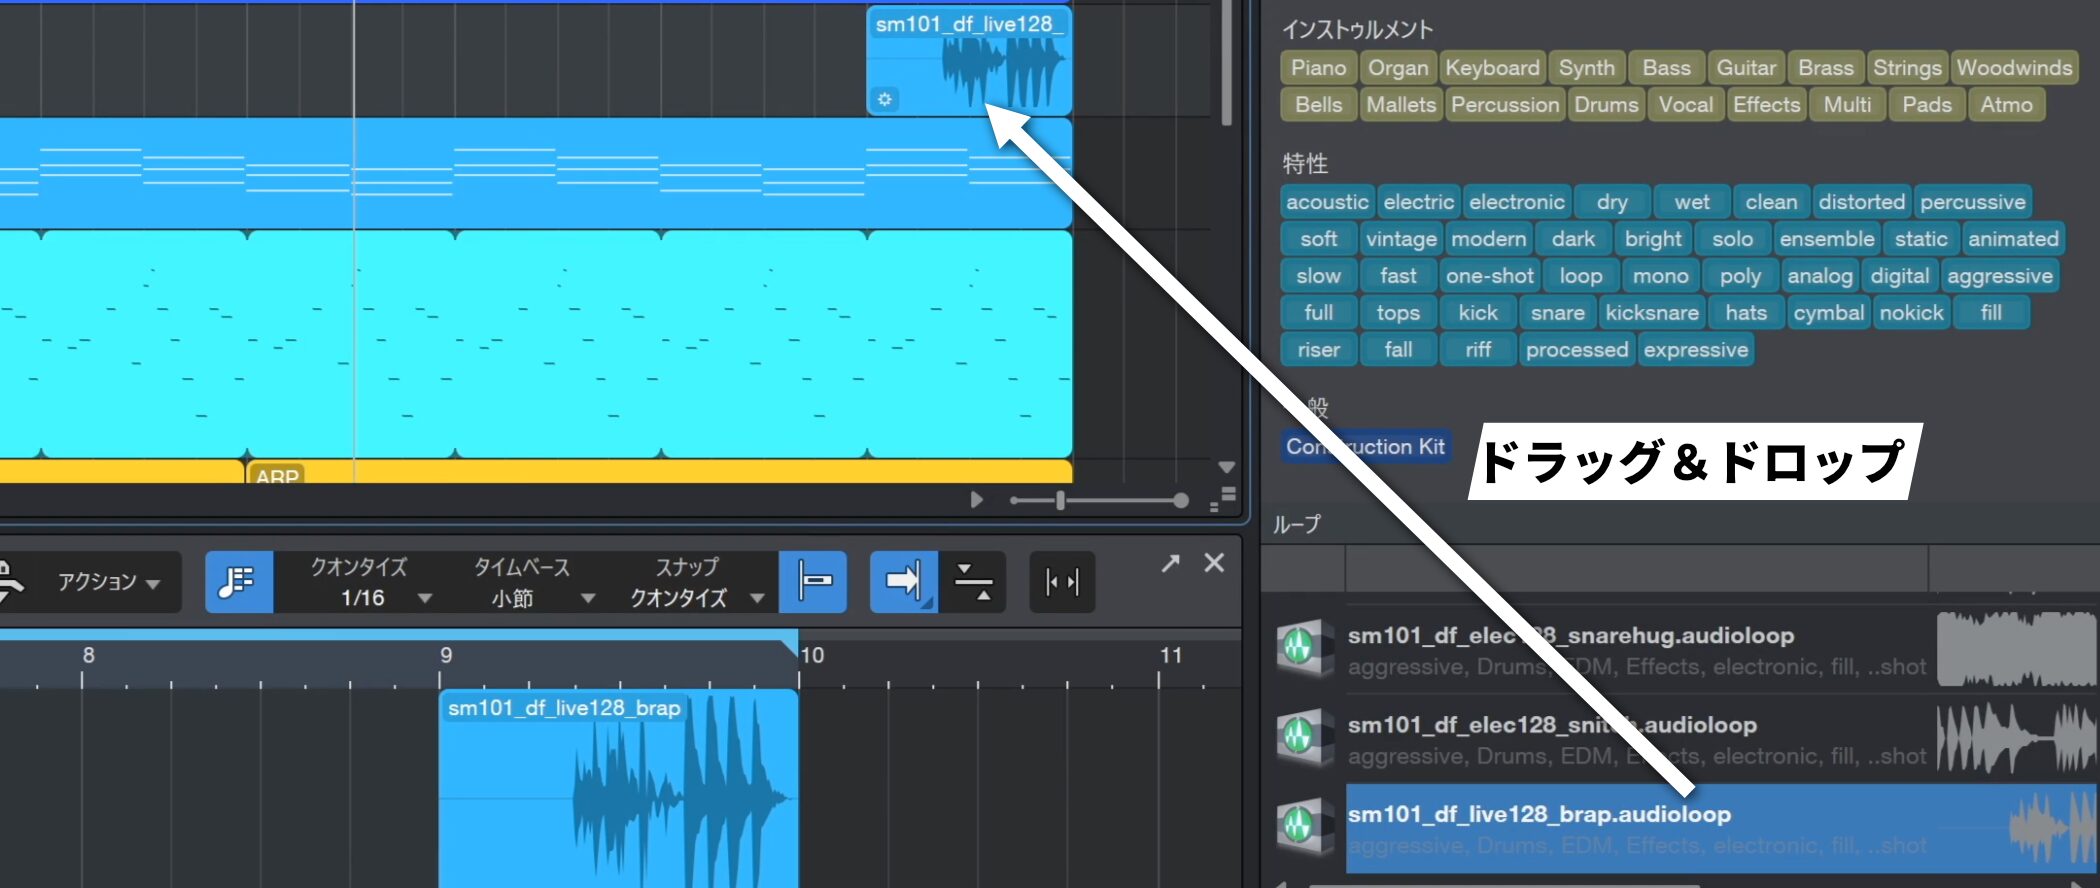The image size is (2100, 888).
Task: Click bar 10 on the editor ruler
Action: pyautogui.click(x=812, y=656)
